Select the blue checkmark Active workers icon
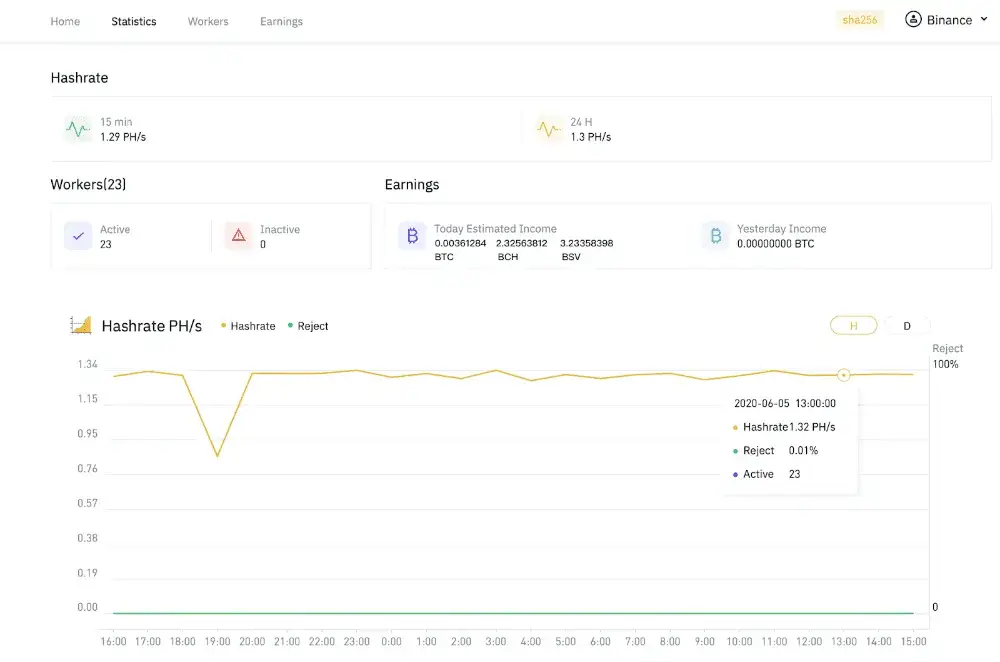The height and width of the screenshot is (662, 1000). tap(78, 235)
